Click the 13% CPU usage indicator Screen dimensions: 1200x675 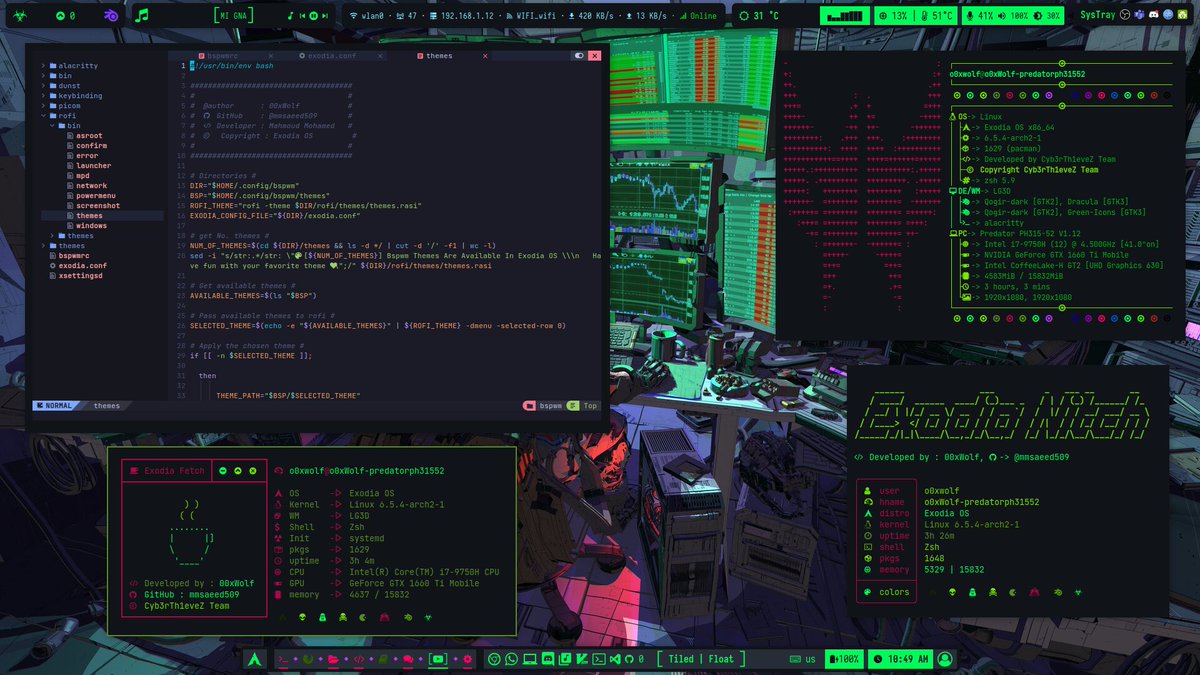tap(891, 16)
